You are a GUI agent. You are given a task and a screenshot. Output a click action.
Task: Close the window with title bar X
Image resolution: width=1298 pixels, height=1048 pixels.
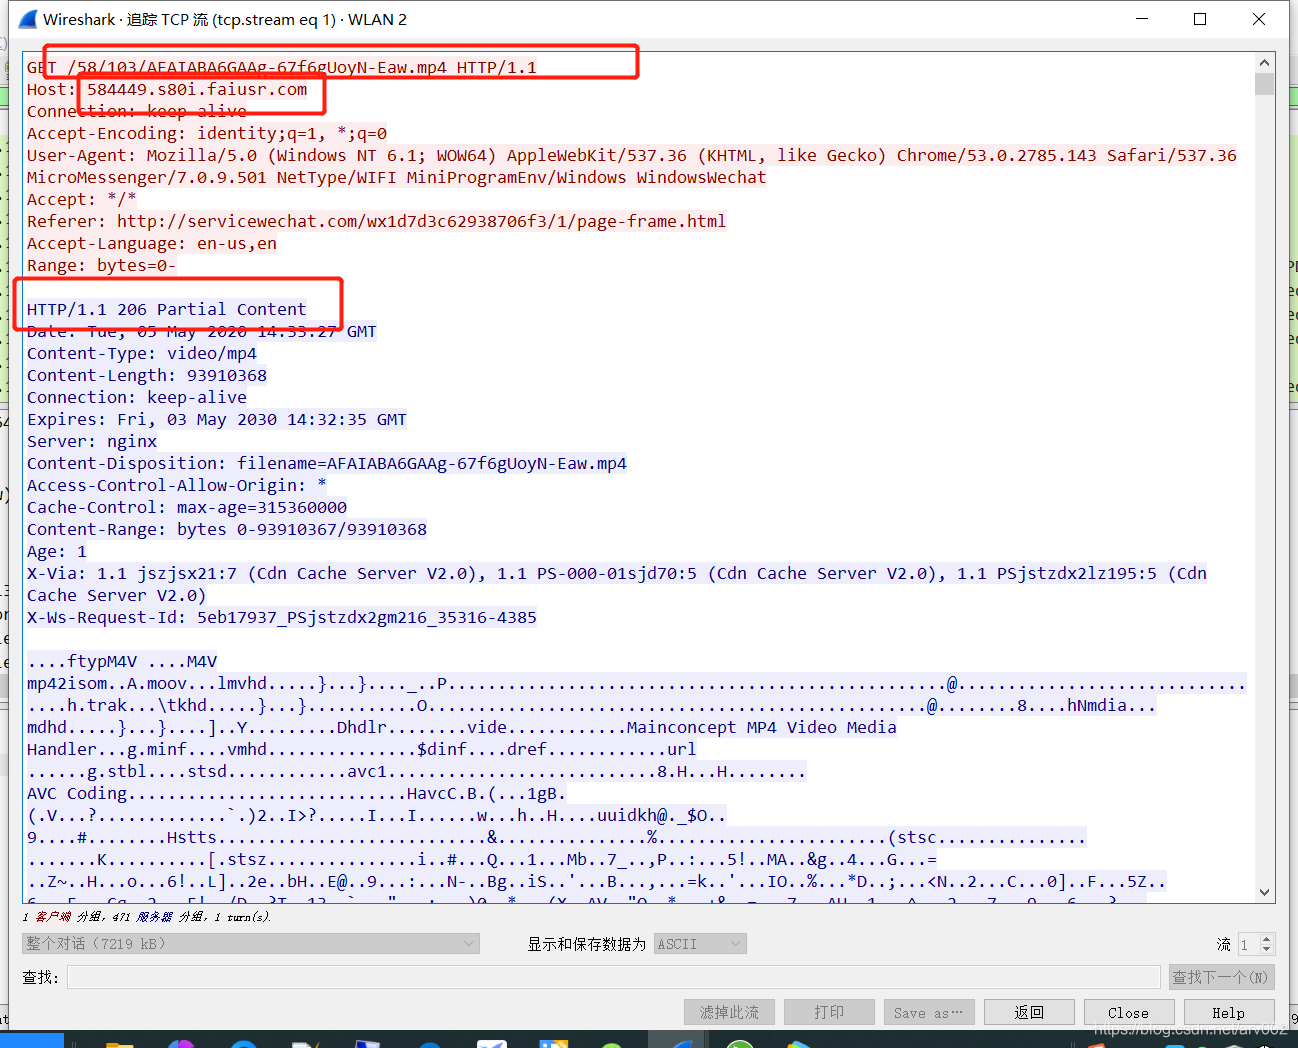[1259, 19]
